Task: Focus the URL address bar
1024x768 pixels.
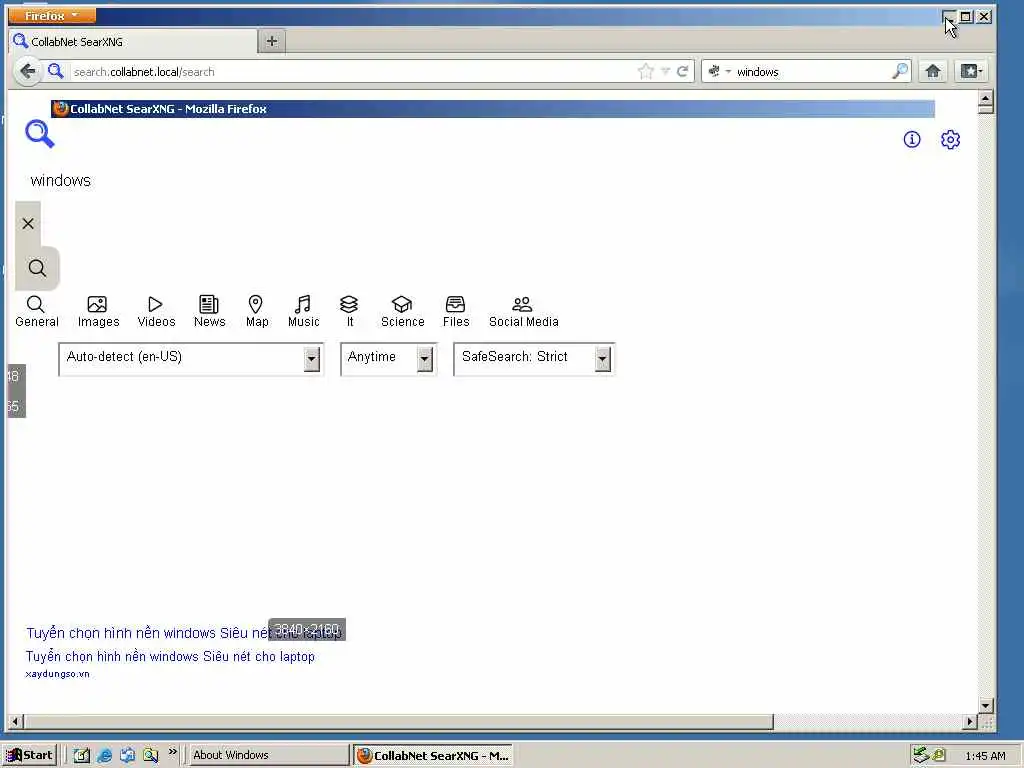Action: point(353,72)
